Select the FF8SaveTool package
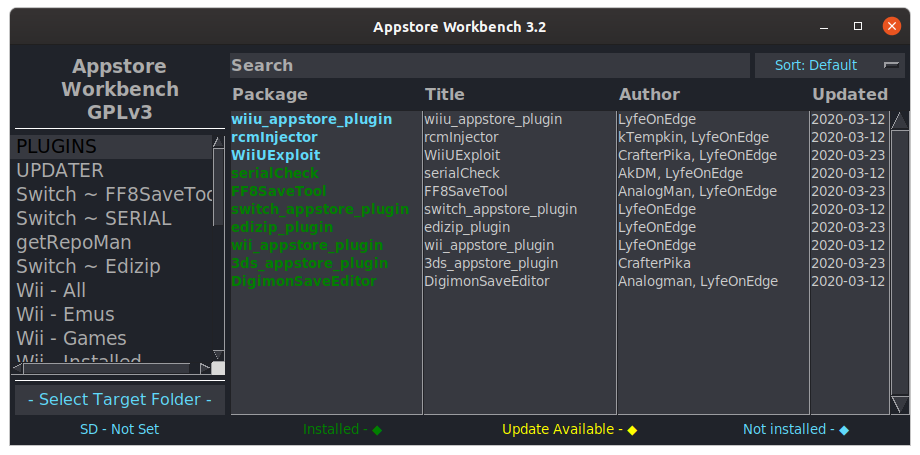 [279, 191]
